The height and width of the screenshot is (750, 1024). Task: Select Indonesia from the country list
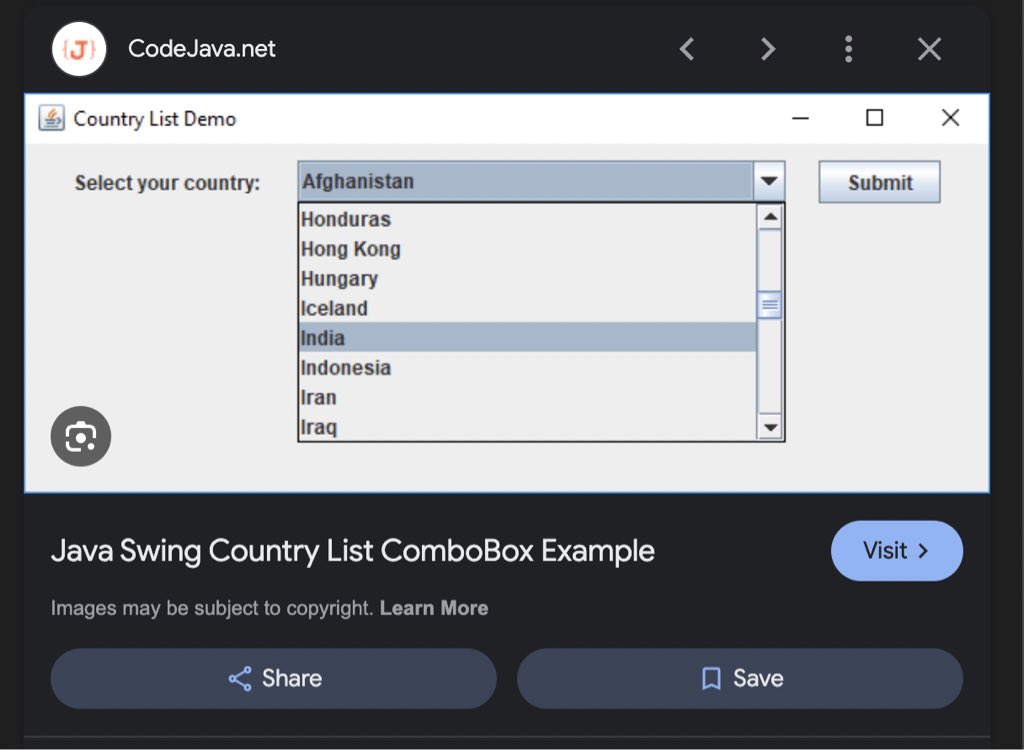(528, 367)
